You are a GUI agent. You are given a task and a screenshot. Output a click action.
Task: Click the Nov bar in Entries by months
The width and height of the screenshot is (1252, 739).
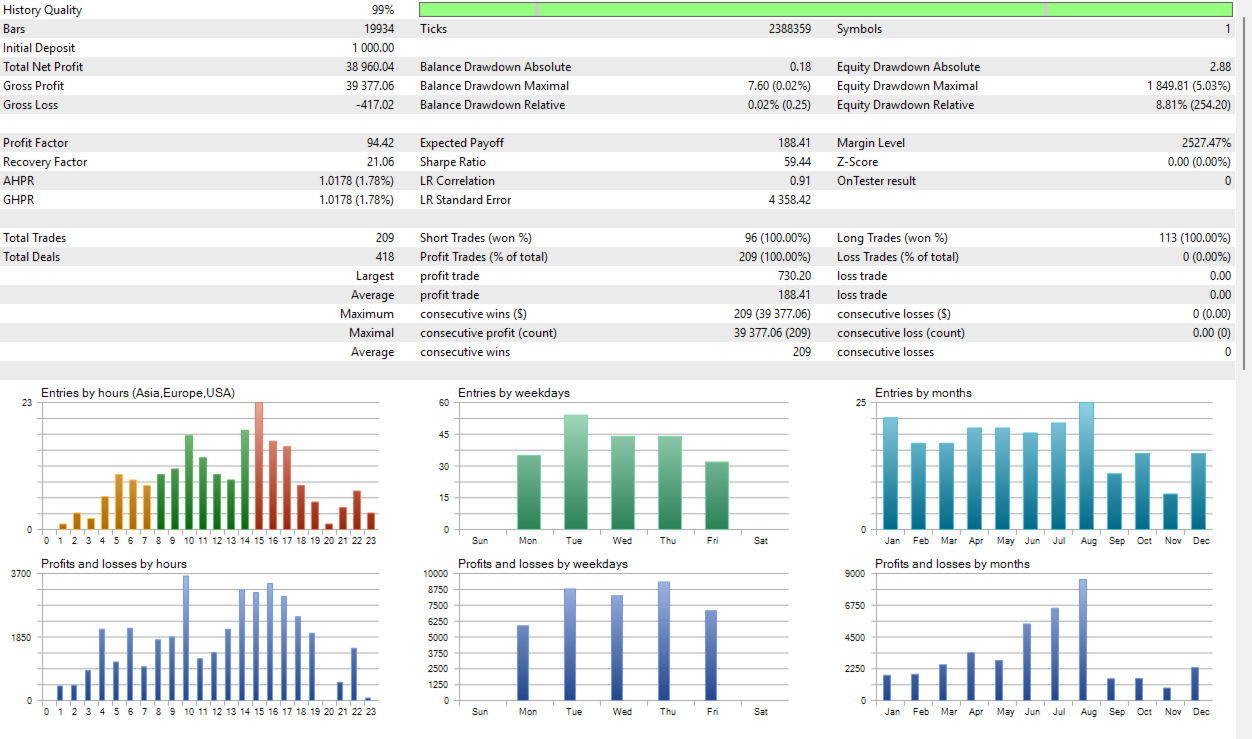[x=1170, y=511]
